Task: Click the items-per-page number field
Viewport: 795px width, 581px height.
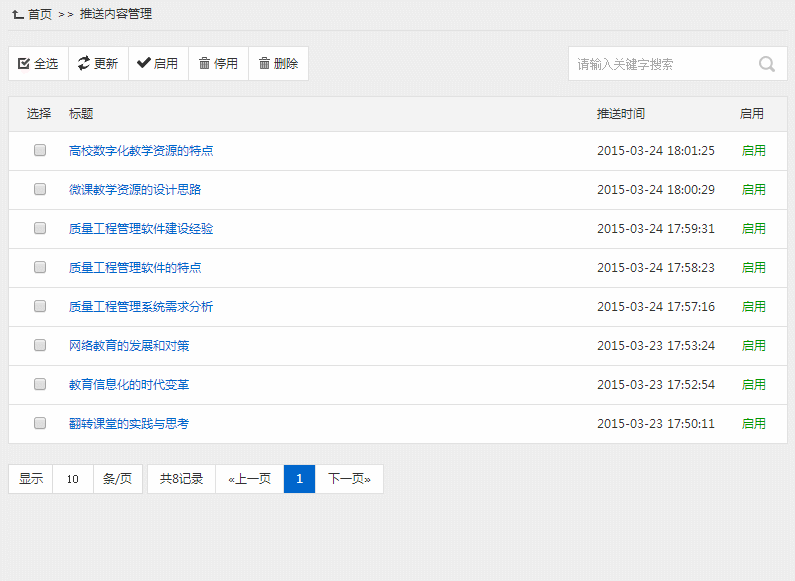Action: [x=73, y=479]
